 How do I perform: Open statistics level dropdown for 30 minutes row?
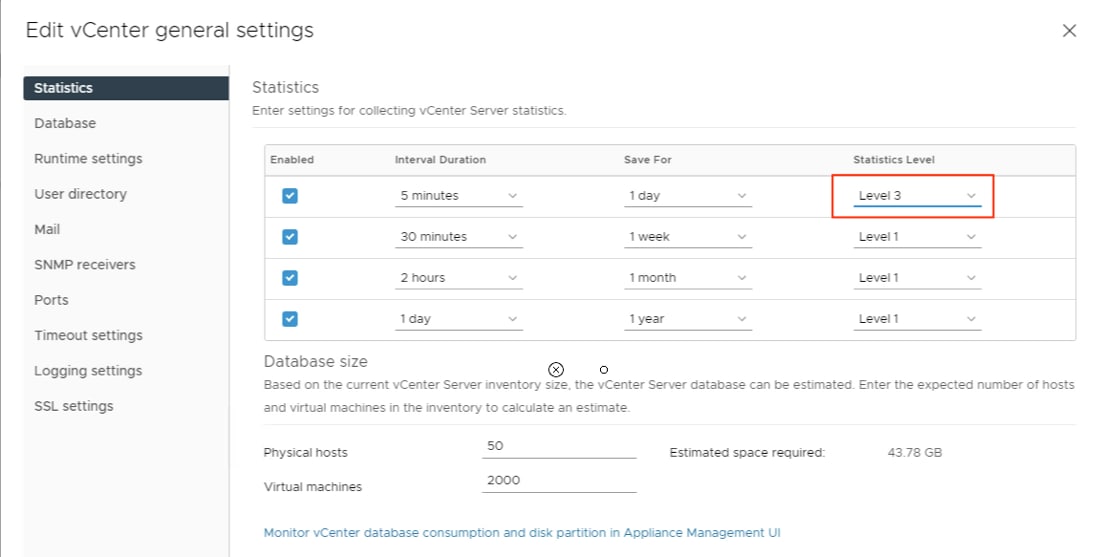click(x=917, y=237)
